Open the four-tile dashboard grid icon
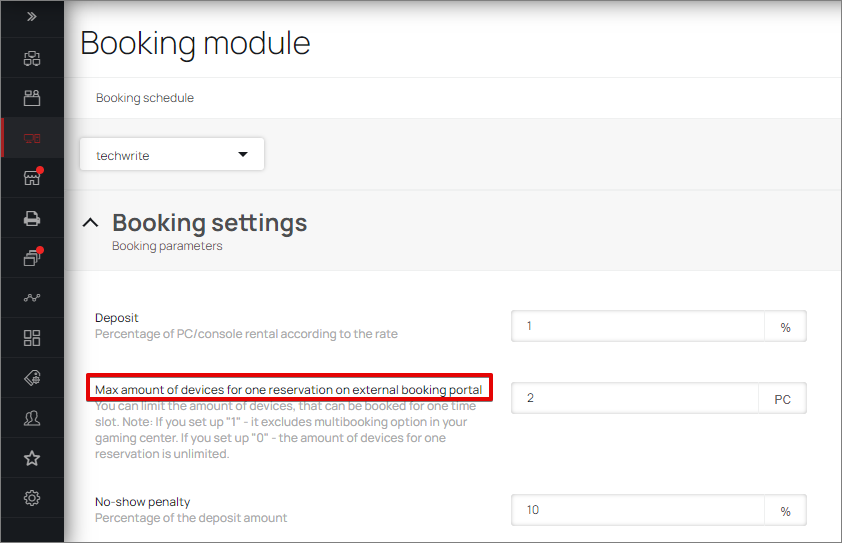 [x=32, y=338]
